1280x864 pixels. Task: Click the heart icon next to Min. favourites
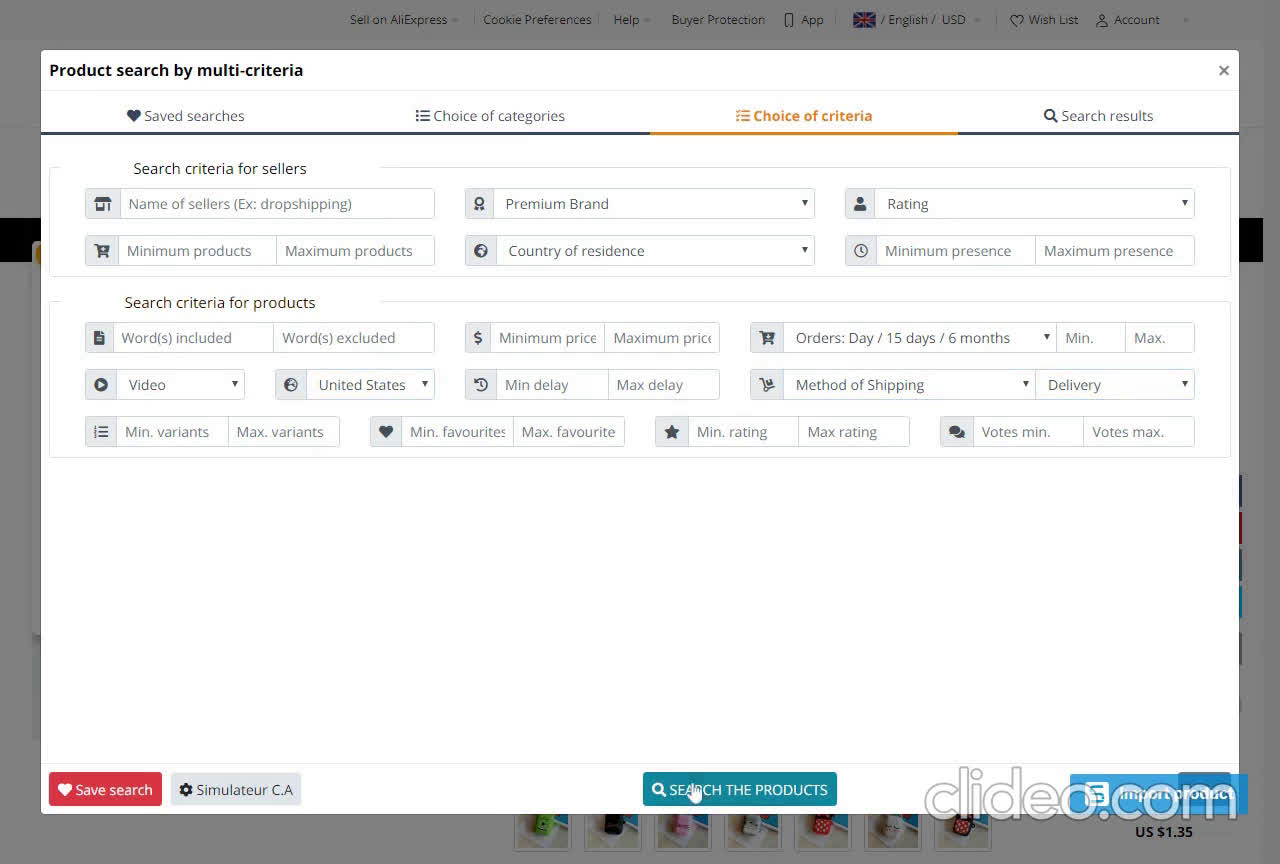pos(386,431)
